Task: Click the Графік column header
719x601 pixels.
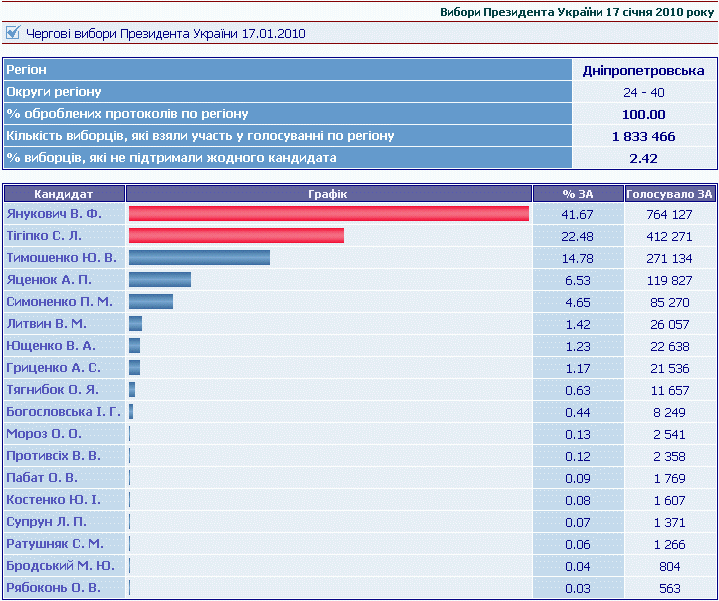Action: click(328, 194)
